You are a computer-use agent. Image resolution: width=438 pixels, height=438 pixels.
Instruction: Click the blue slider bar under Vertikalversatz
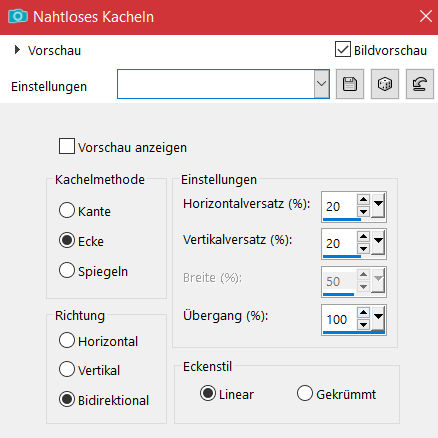tap(342, 257)
